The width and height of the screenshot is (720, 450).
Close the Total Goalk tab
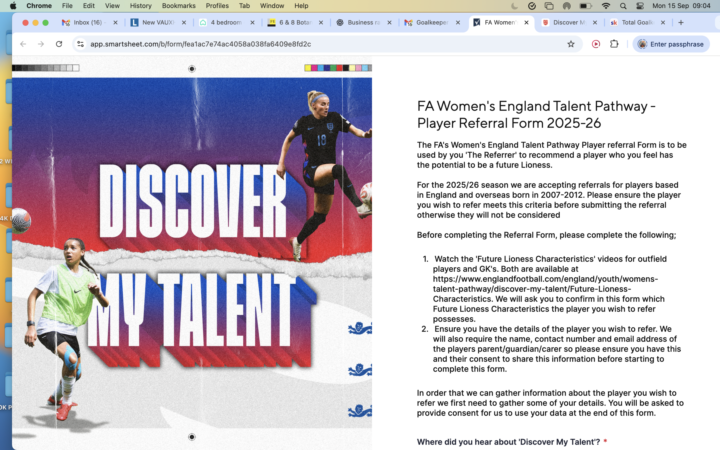[x=663, y=22]
